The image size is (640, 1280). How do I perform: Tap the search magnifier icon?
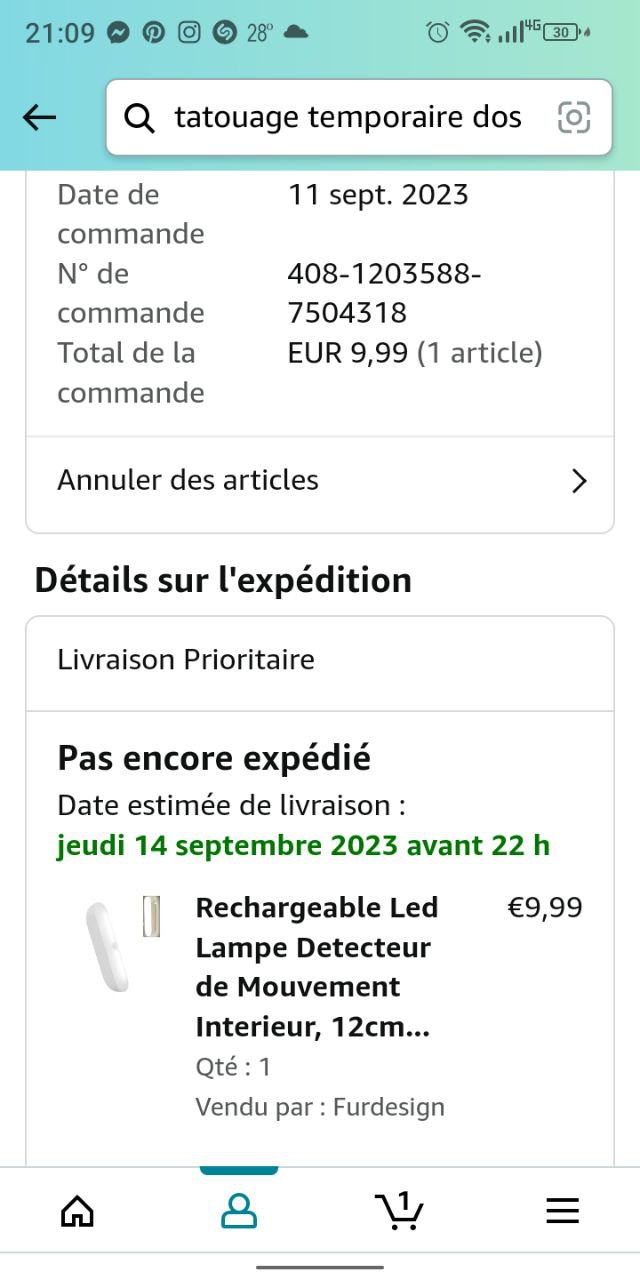click(x=140, y=118)
